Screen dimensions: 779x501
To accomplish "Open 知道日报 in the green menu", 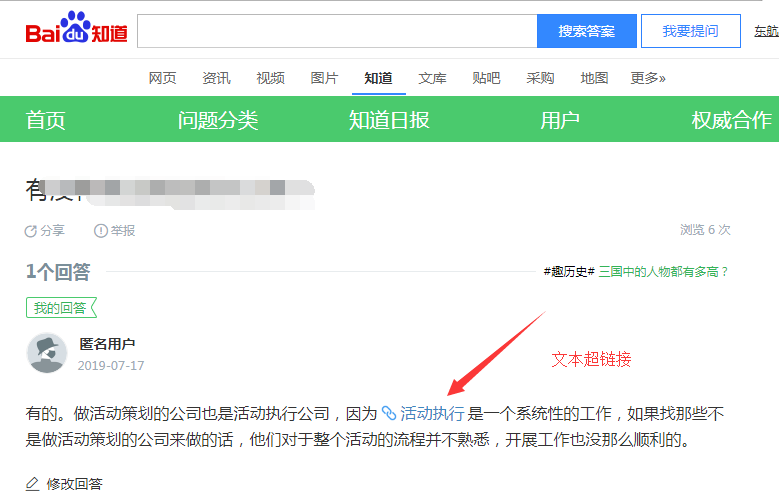I will 389,120.
